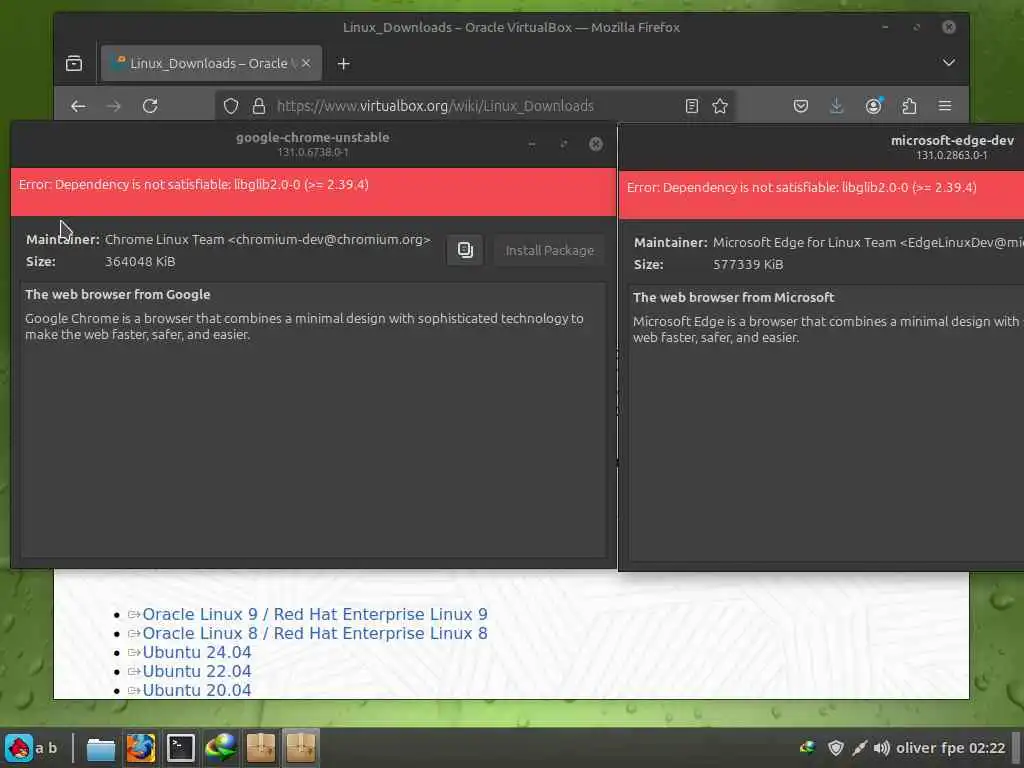Open file manager from taskbar
This screenshot has width=1024, height=768.
point(101,748)
